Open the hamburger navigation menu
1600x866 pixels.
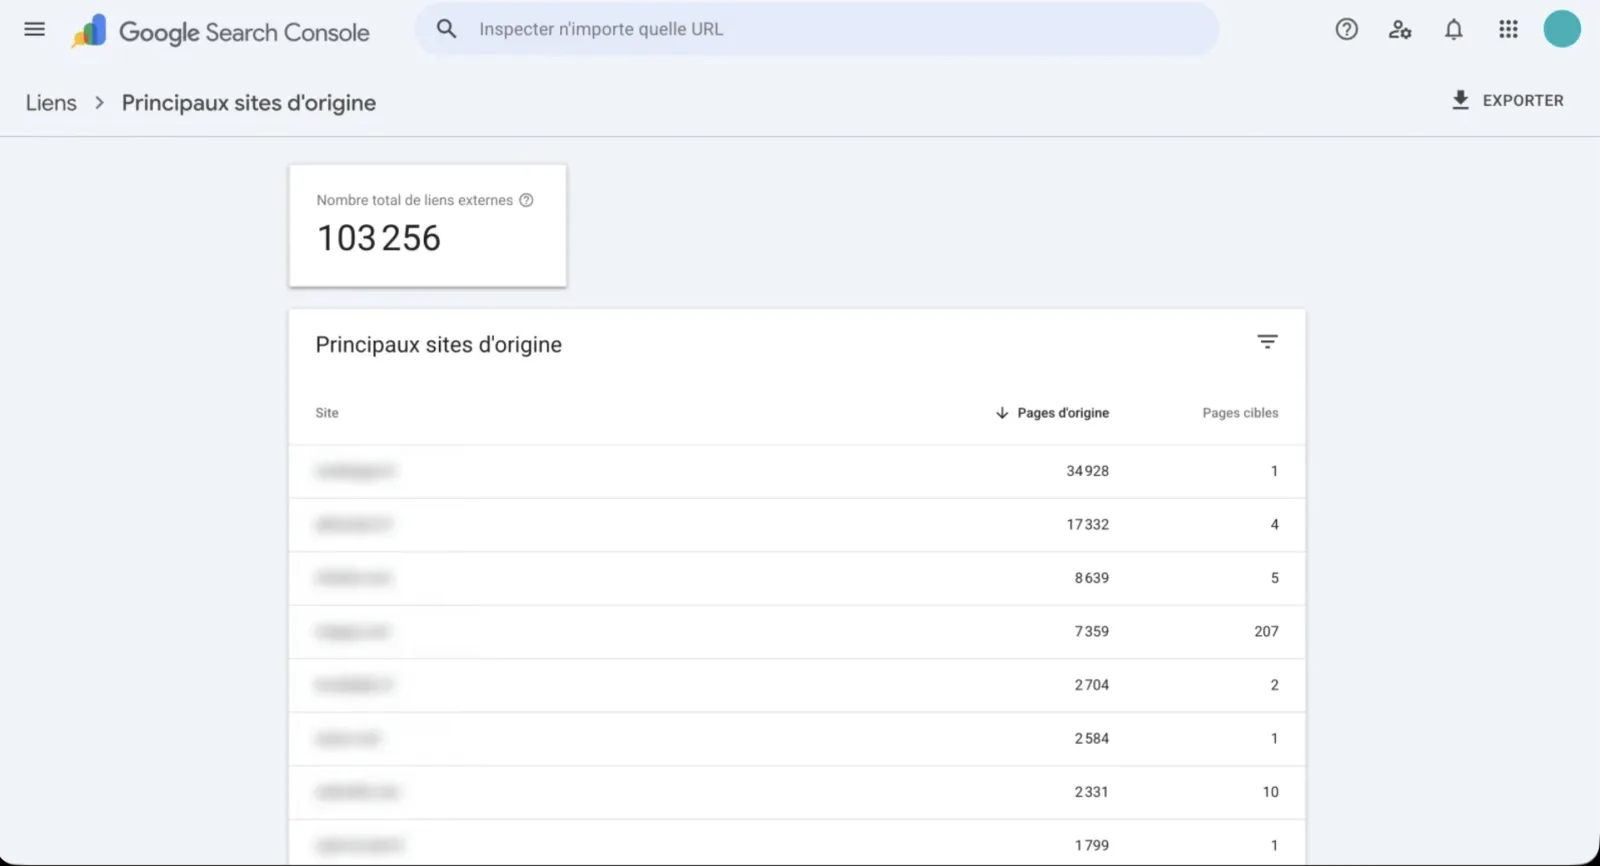coord(35,30)
